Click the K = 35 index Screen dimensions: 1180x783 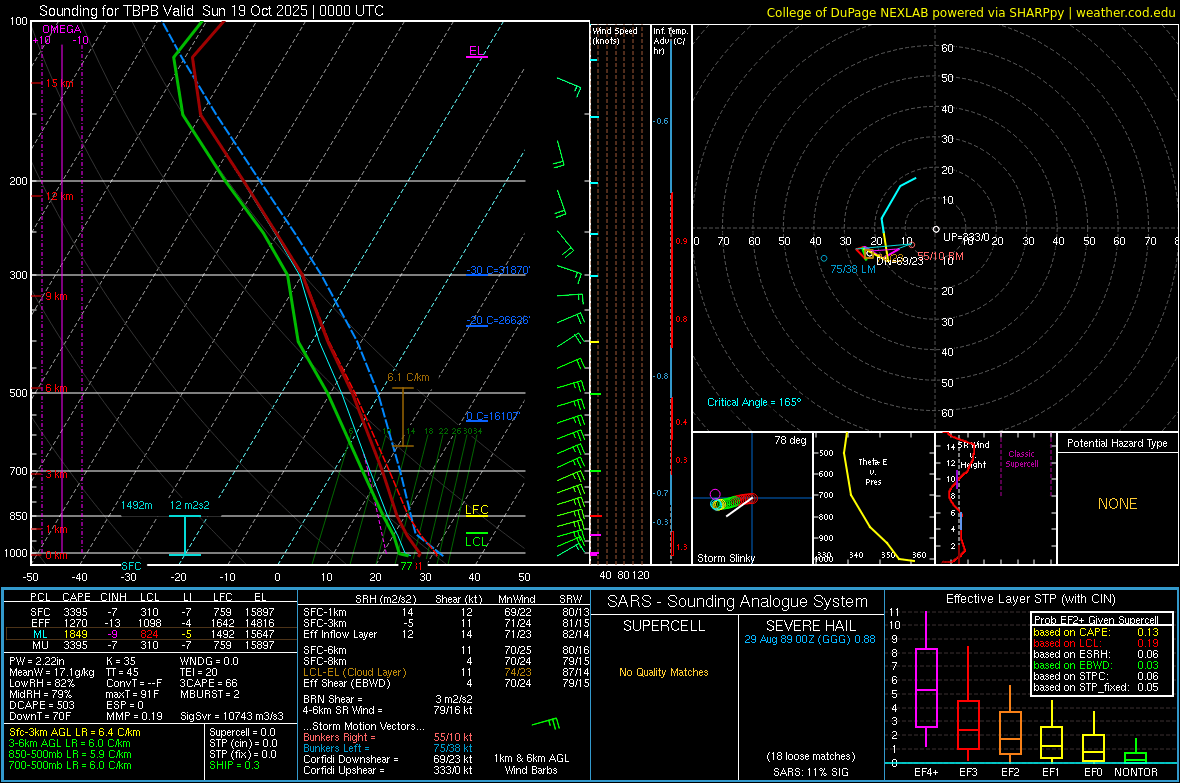click(x=120, y=661)
